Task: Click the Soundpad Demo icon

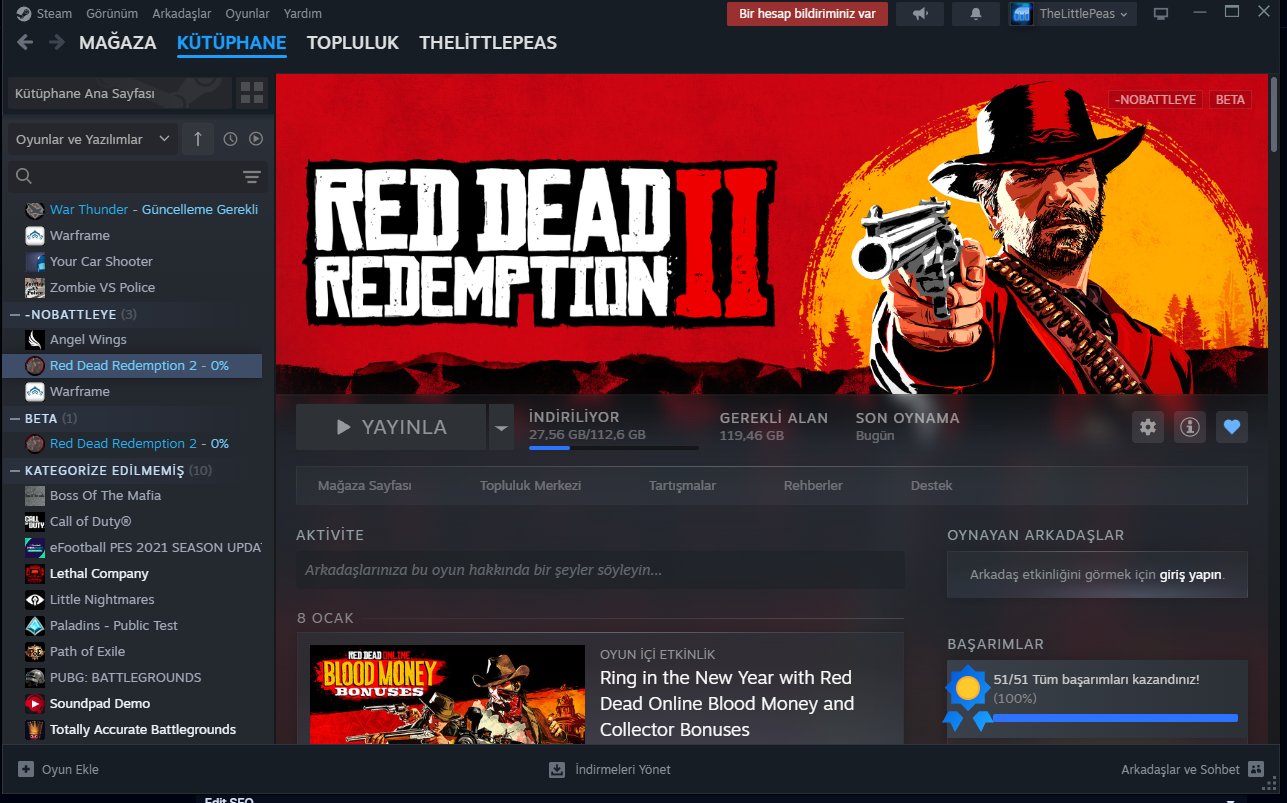Action: (35, 703)
